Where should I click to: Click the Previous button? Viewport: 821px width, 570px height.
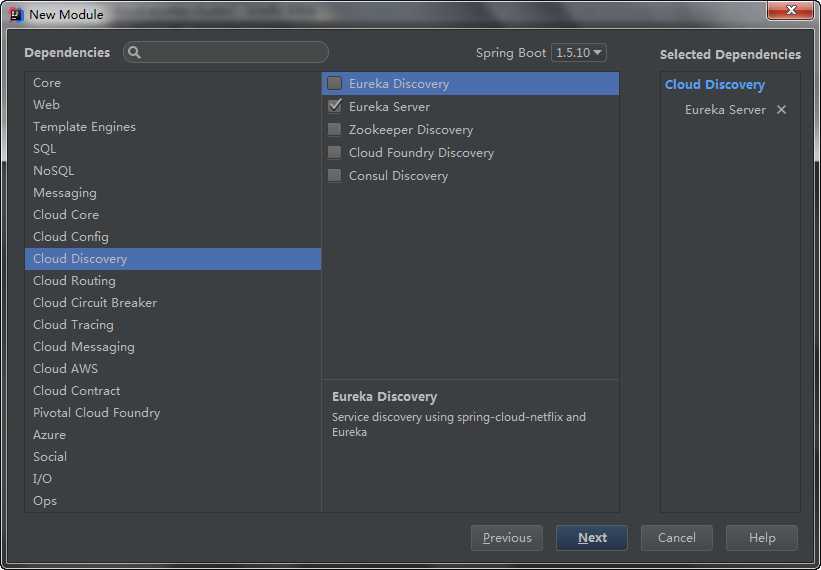click(x=506, y=538)
